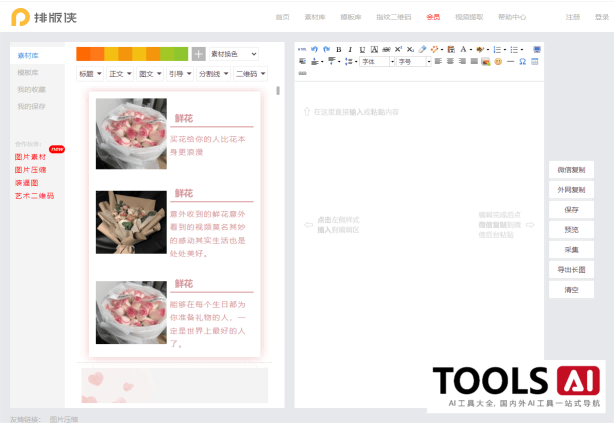Insert special character with Omega icon

(x=522, y=61)
